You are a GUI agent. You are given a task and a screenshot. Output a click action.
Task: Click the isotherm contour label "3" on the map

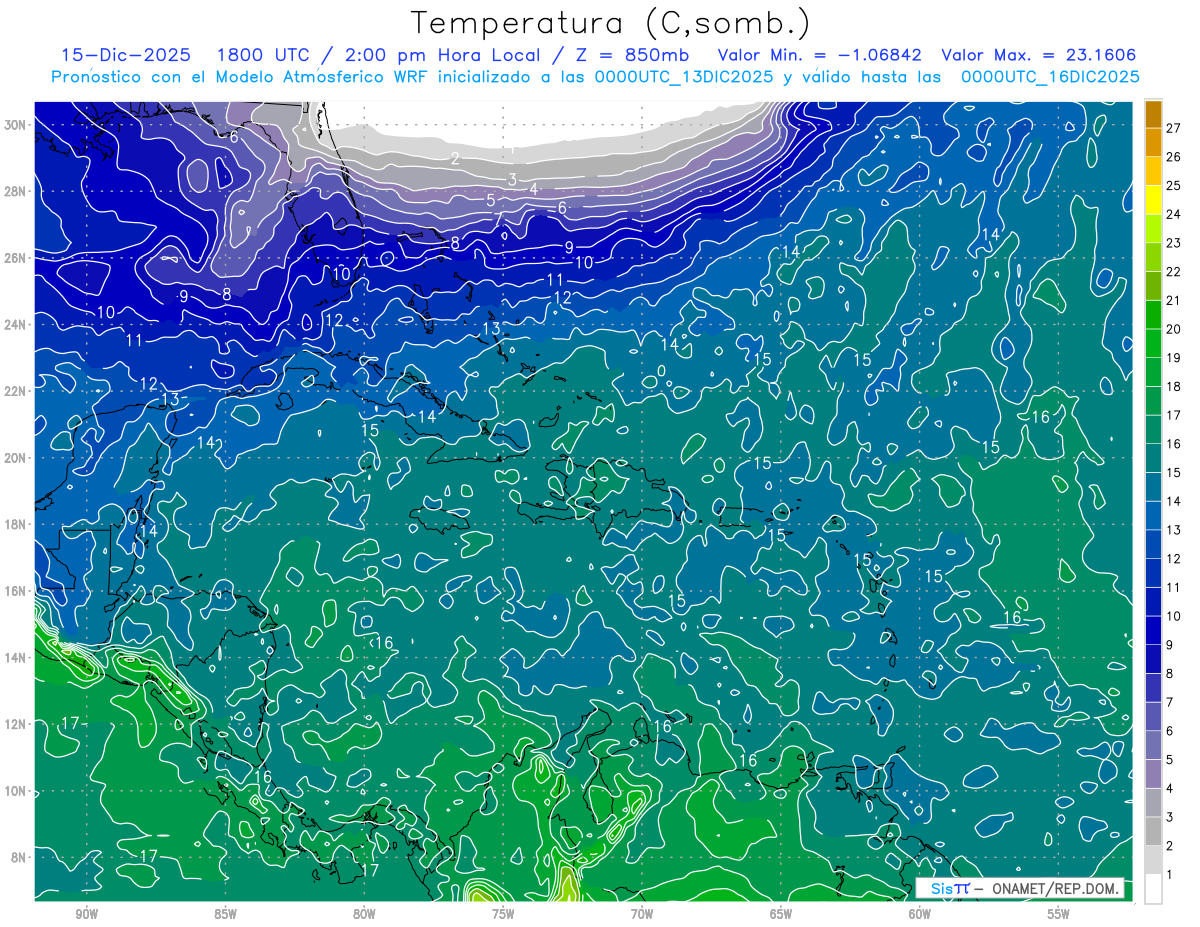tap(512, 180)
